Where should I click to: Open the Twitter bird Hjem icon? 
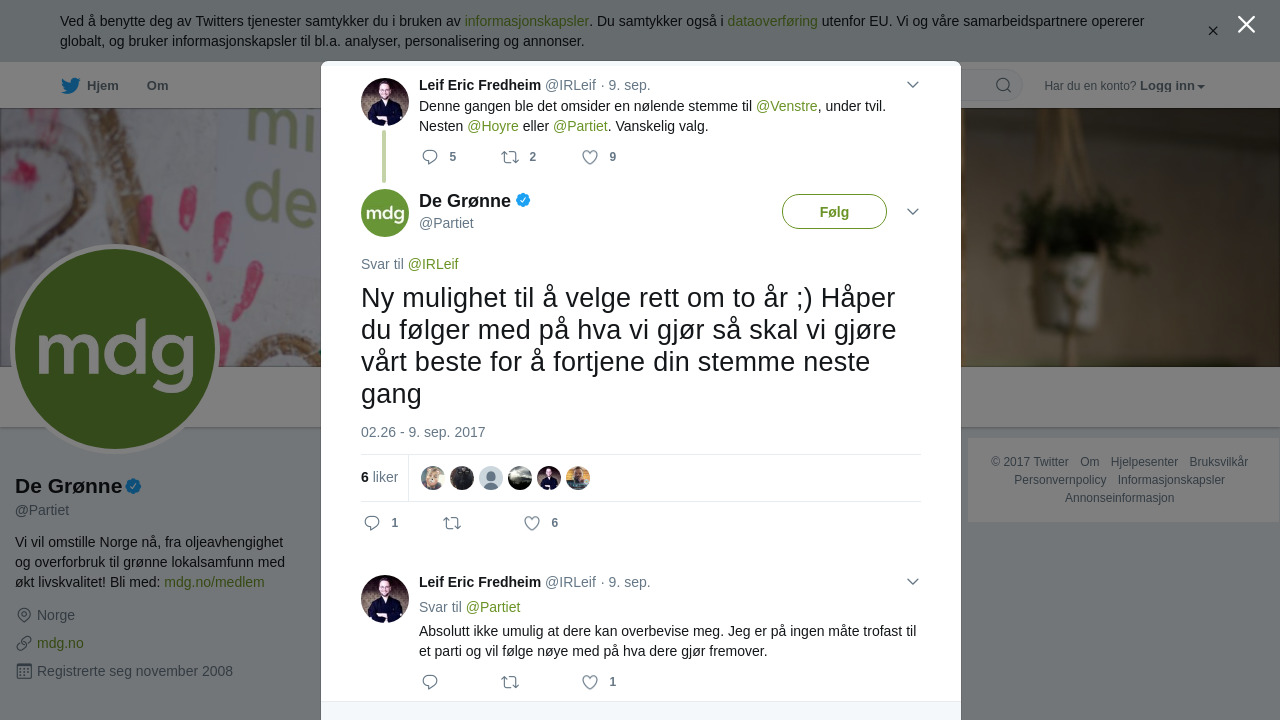[x=70, y=86]
